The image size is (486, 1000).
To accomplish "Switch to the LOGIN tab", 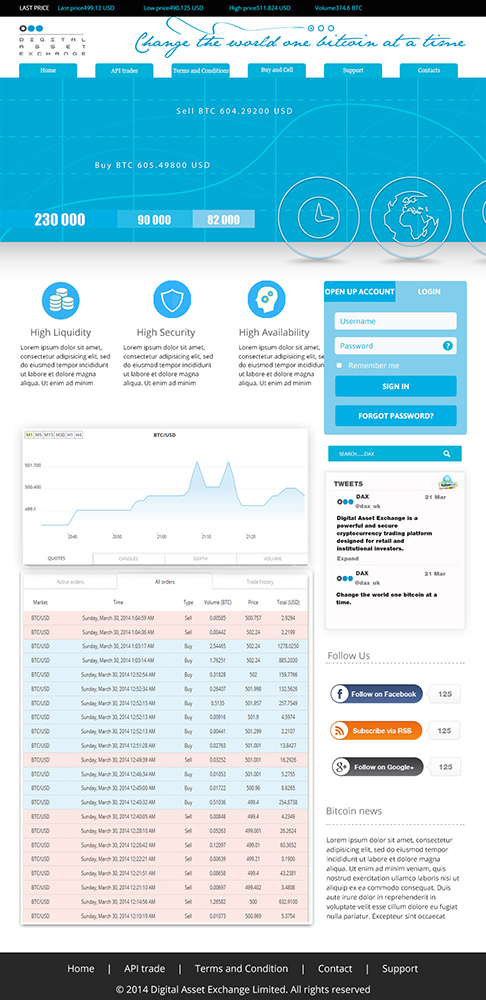I will click(429, 291).
